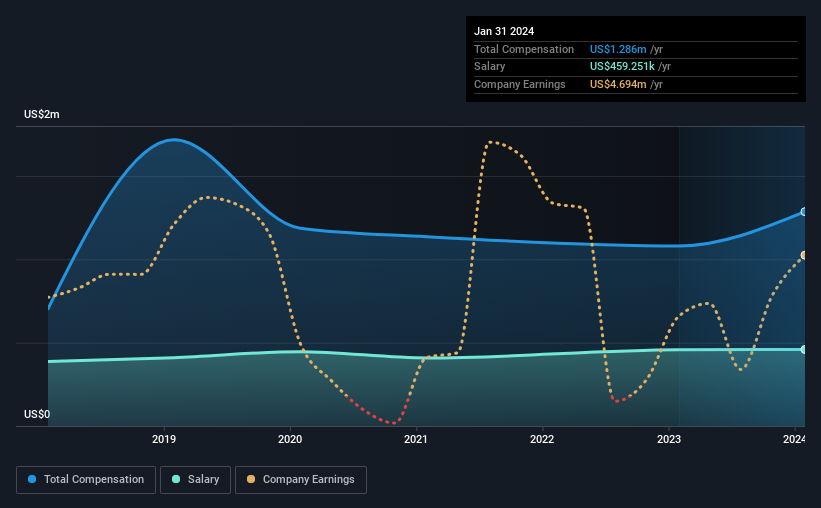Image resolution: width=821 pixels, height=508 pixels.
Task: Click the Company Earnings label in tooltip
Action: 519,84
